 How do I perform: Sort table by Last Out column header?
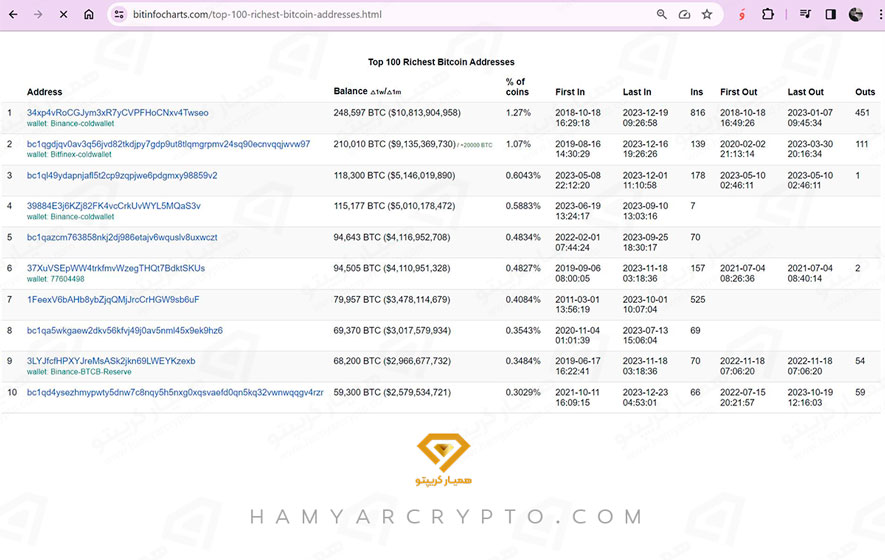(x=805, y=92)
